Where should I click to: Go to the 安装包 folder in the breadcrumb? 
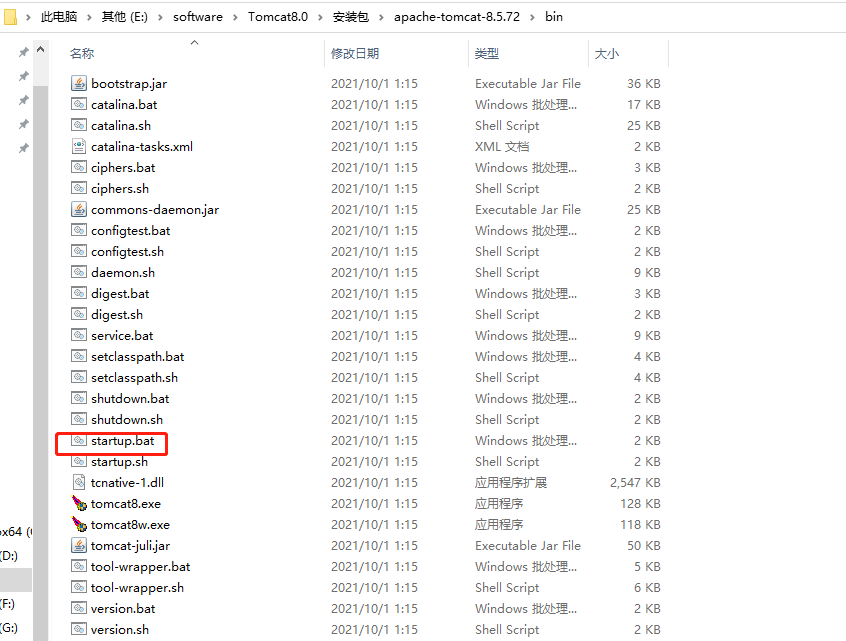click(x=351, y=17)
